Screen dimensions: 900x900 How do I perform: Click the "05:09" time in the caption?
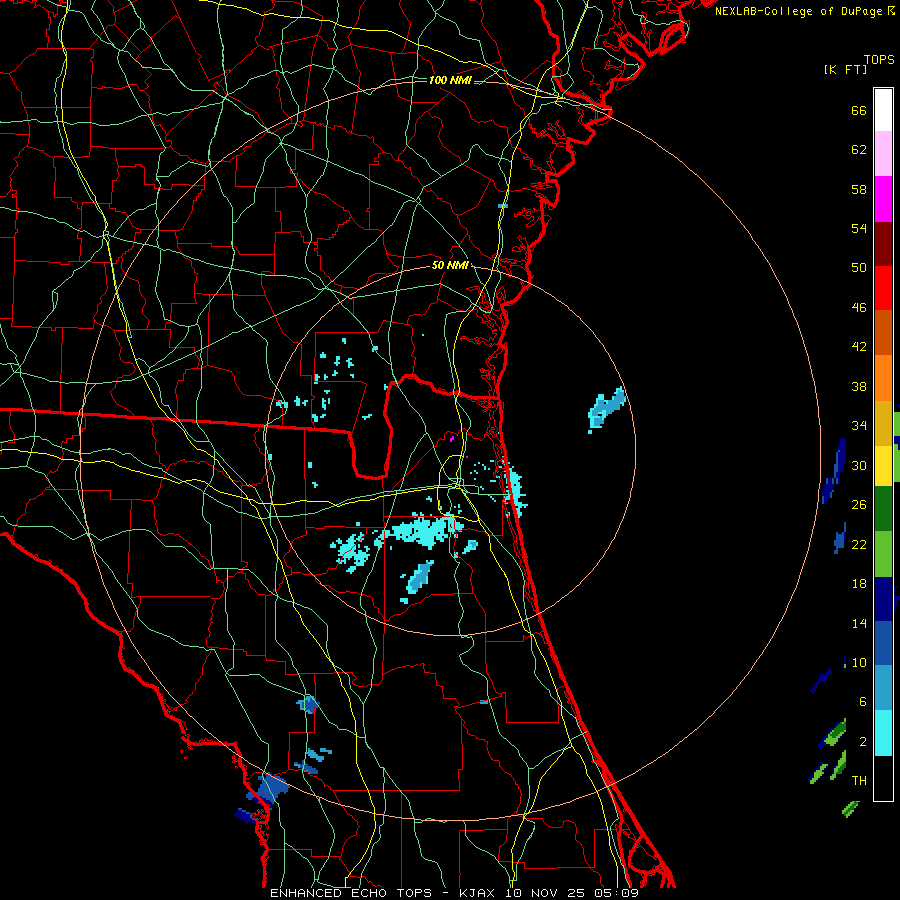[616, 893]
